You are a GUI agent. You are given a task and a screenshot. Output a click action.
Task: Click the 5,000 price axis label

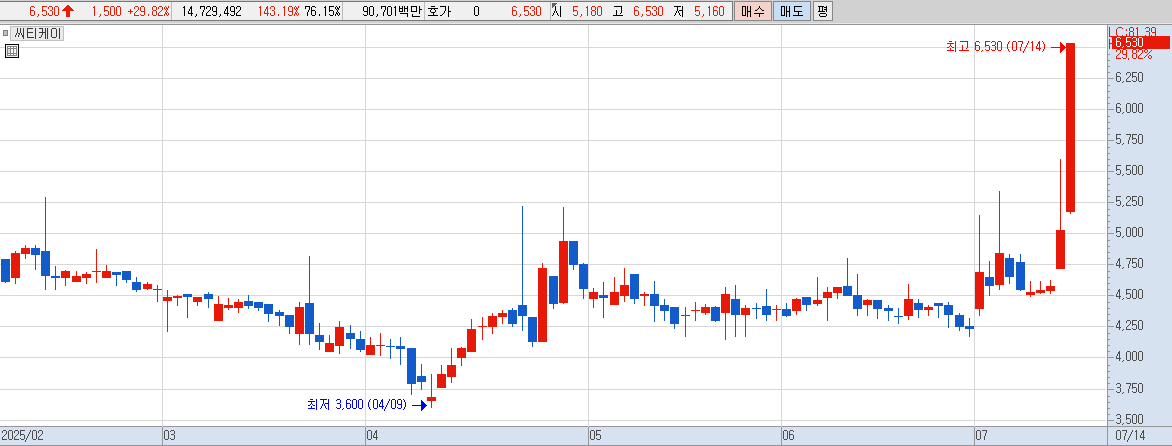tap(1130, 232)
